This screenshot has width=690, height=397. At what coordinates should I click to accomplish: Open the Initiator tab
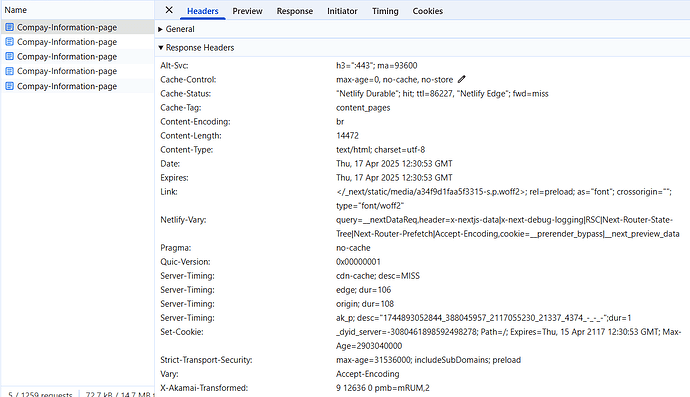(342, 11)
